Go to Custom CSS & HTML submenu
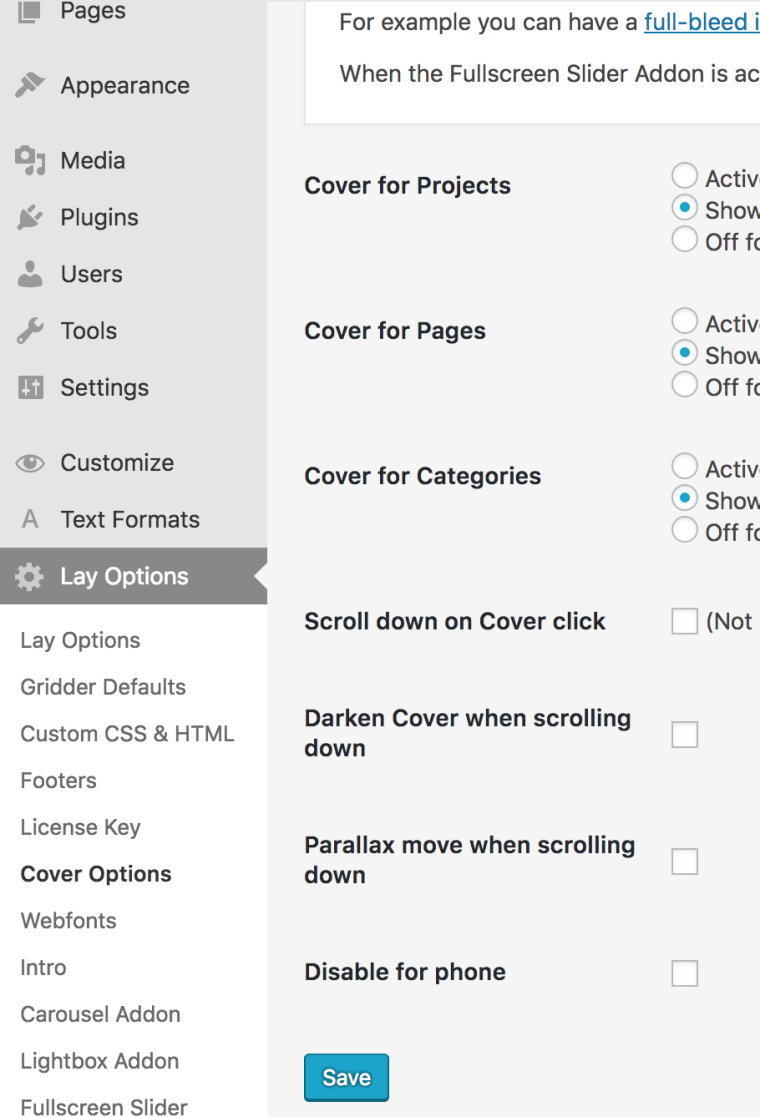Image resolution: width=760 pixels, height=1117 pixels. [x=127, y=734]
